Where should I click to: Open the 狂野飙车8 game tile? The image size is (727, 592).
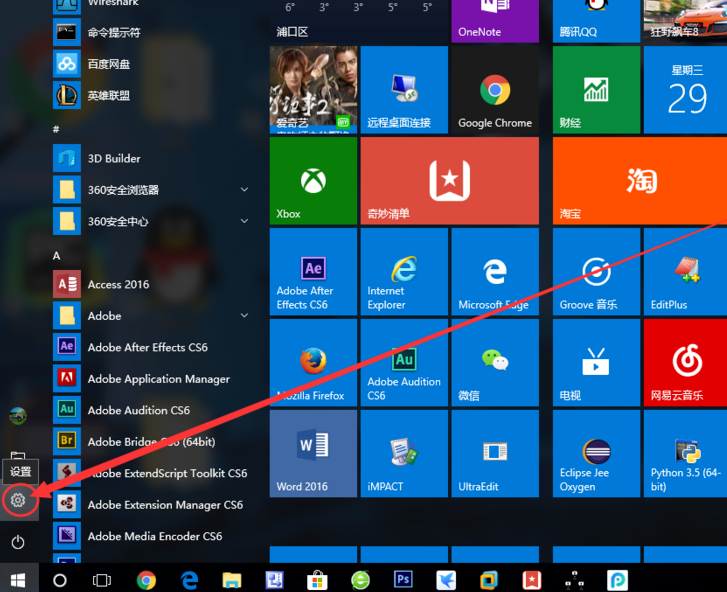coord(685,21)
